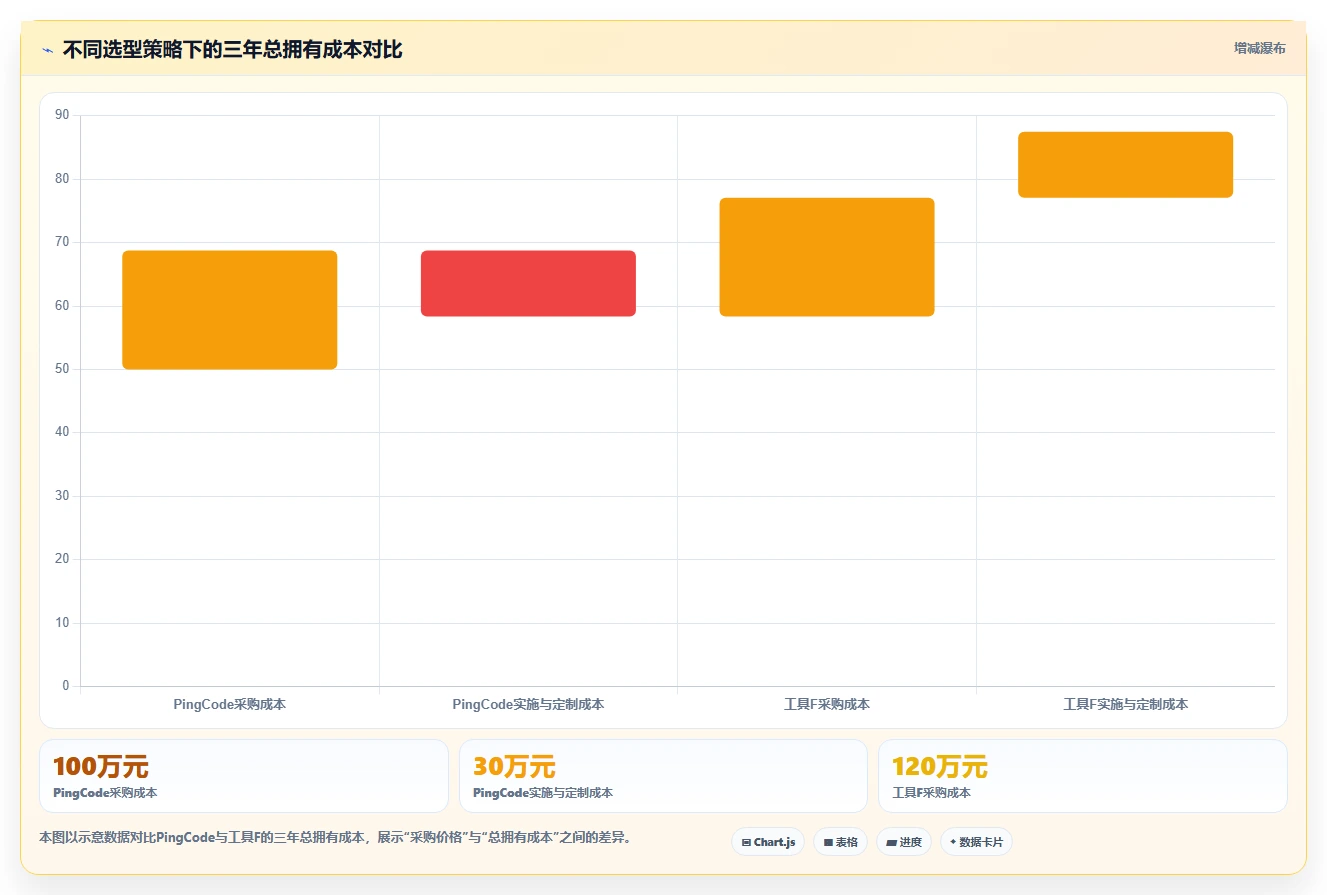This screenshot has width=1327, height=895.
Task: Click the 增减瀑布 label in the header
Action: tap(1259, 48)
